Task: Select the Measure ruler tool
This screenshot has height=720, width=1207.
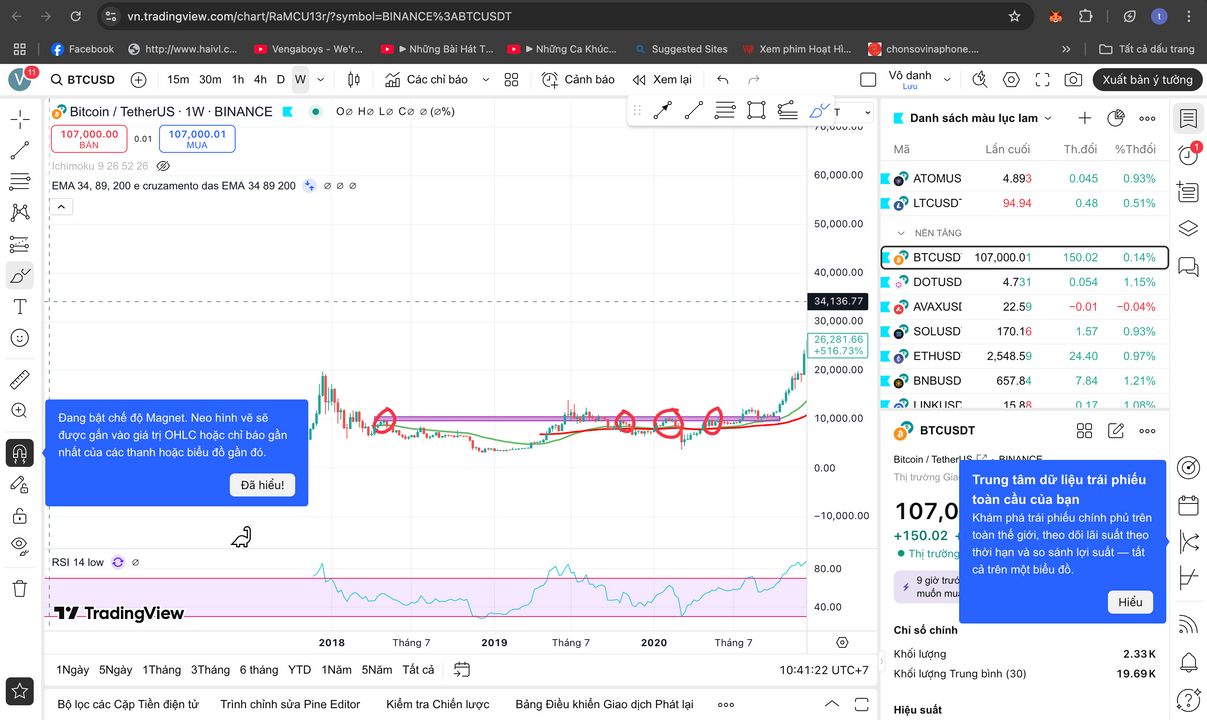Action: [x=20, y=379]
